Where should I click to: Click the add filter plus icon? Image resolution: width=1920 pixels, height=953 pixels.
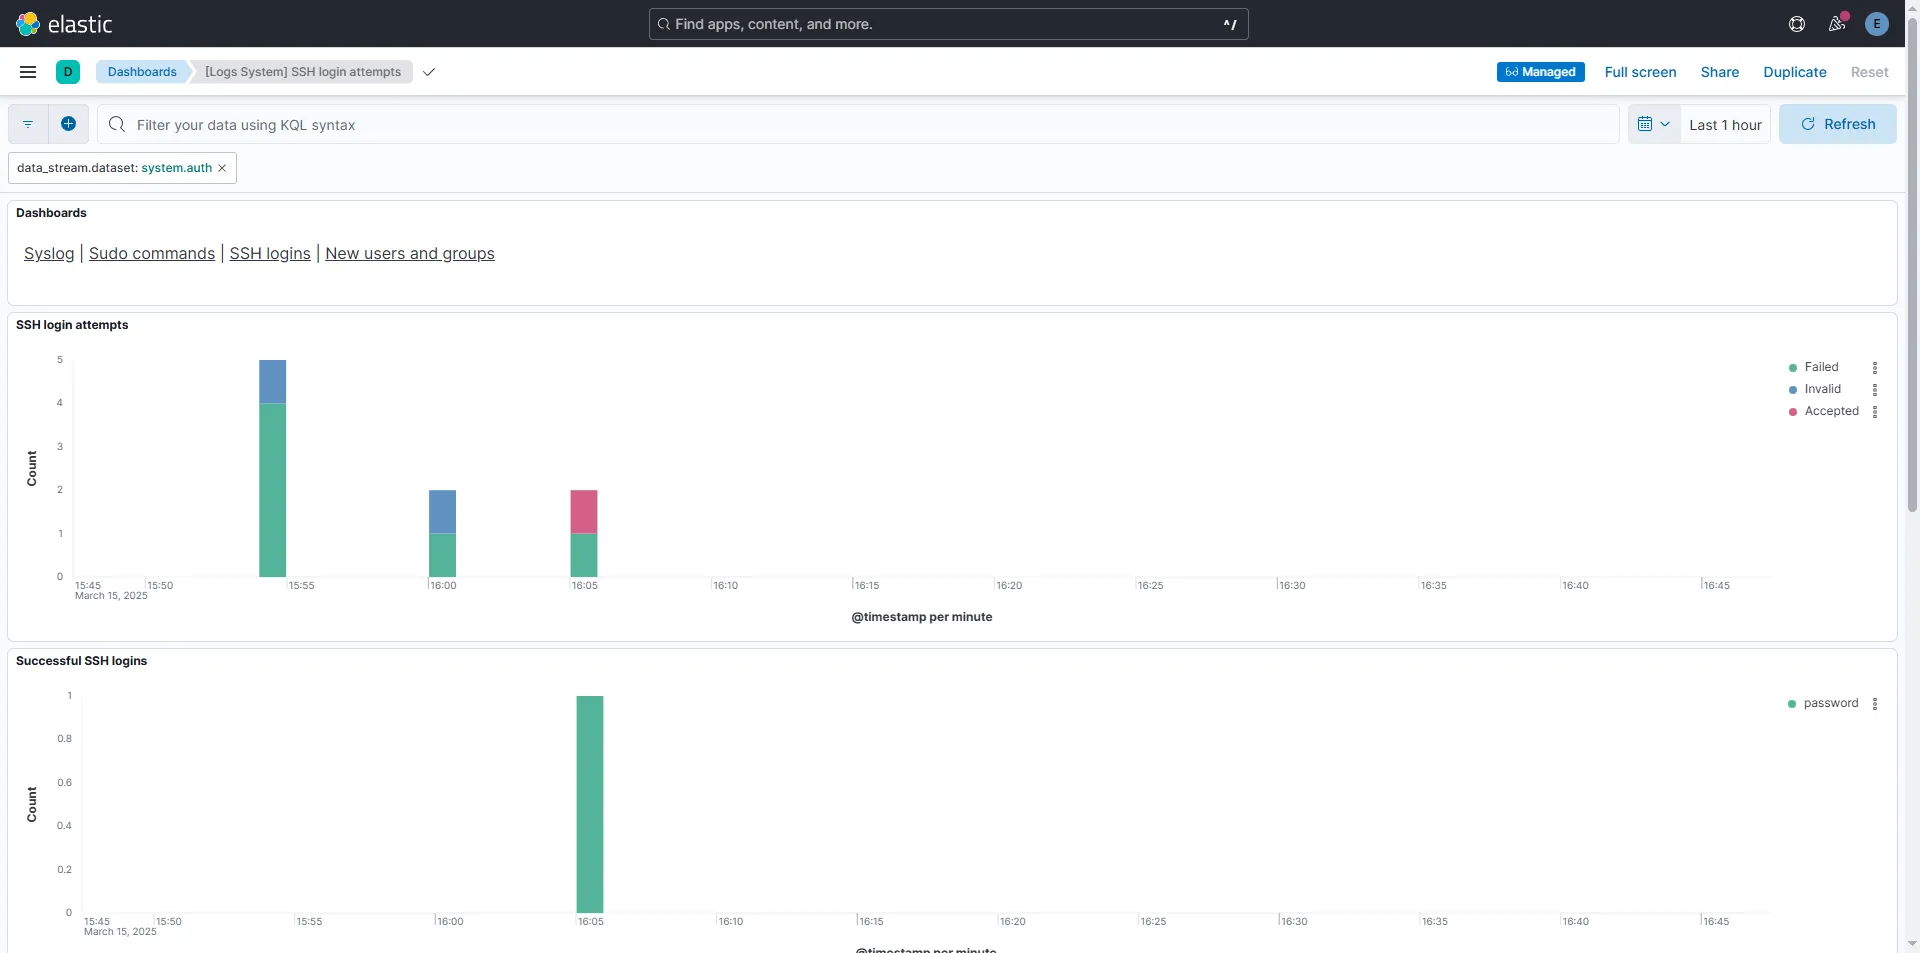pyautogui.click(x=68, y=124)
